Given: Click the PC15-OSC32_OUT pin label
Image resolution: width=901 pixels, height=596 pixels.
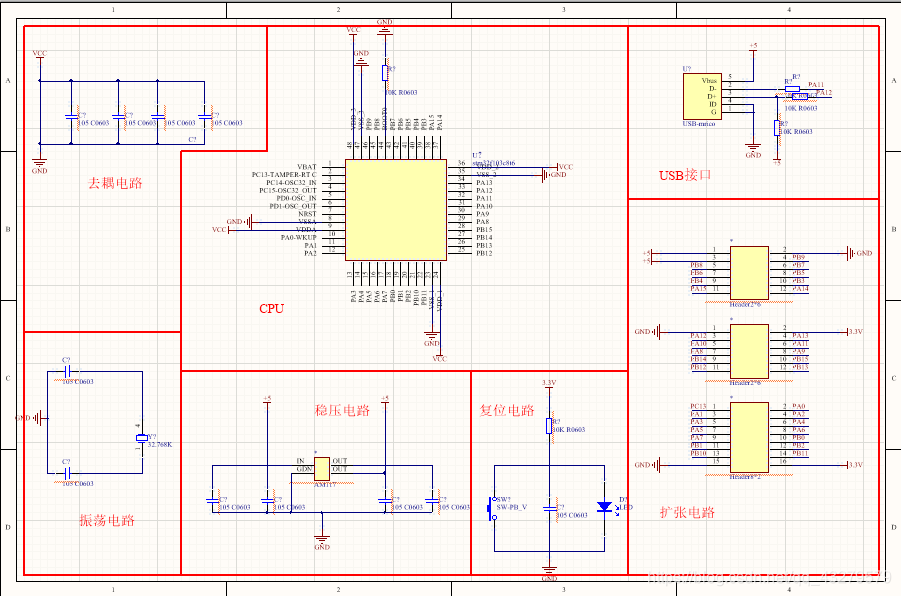Looking at the screenshot, I should [x=288, y=190].
